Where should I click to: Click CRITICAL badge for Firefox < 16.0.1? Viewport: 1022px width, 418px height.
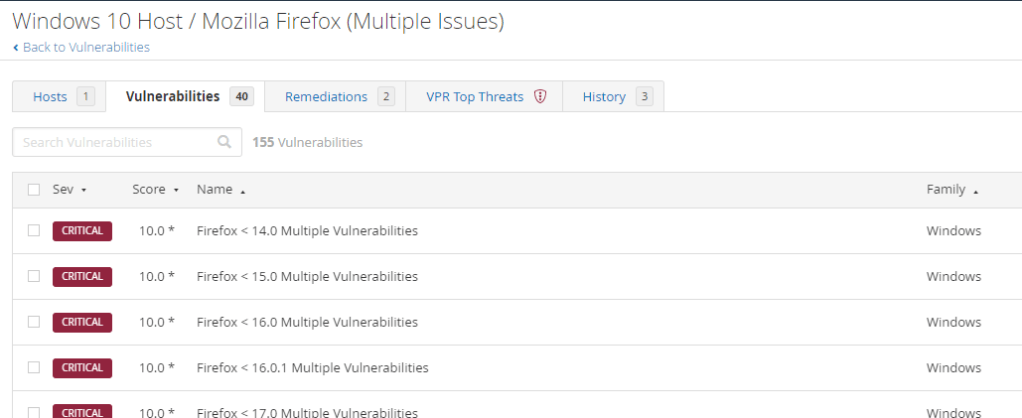tap(82, 367)
